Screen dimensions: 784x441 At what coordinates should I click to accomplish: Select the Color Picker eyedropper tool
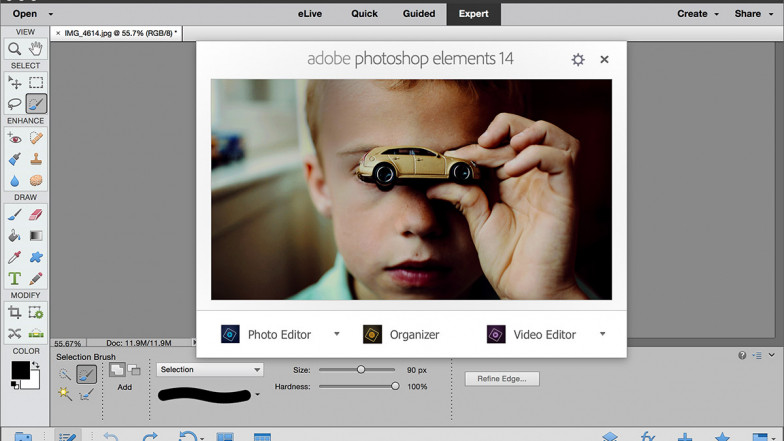tap(14, 257)
